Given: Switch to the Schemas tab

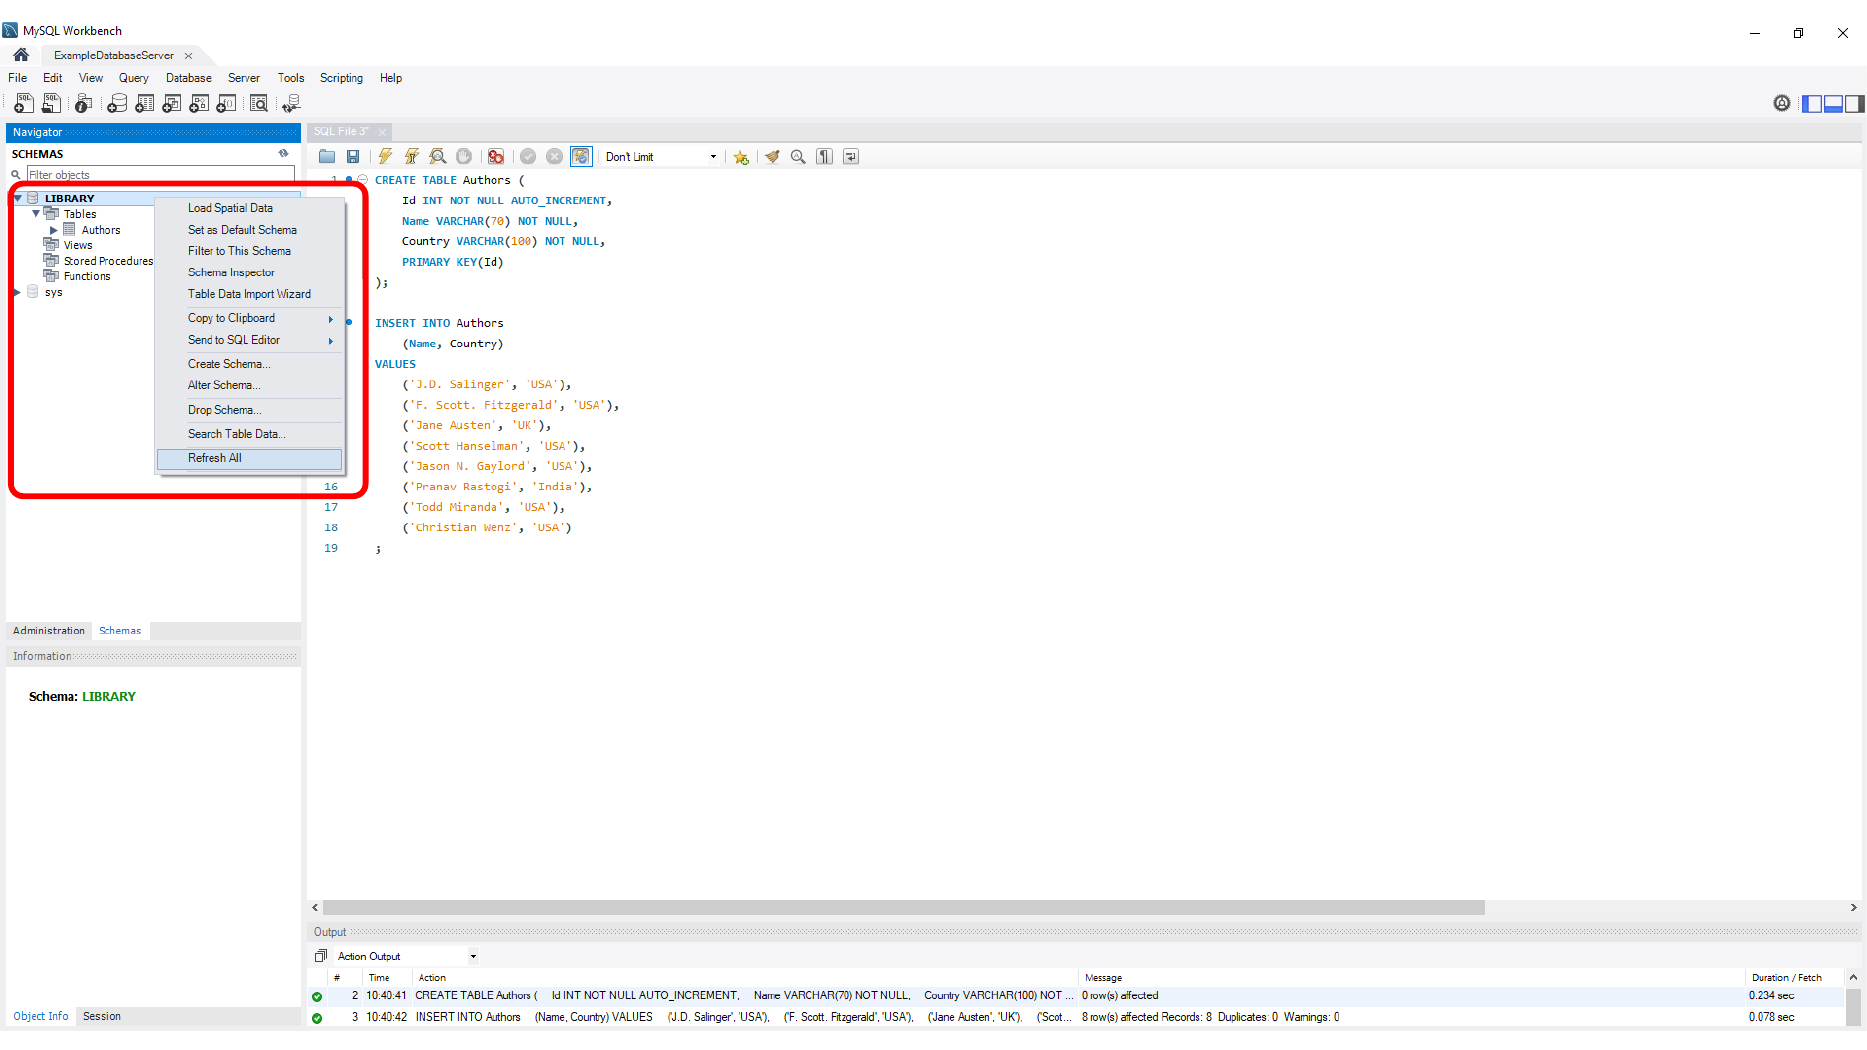Looking at the screenshot, I should click(120, 631).
